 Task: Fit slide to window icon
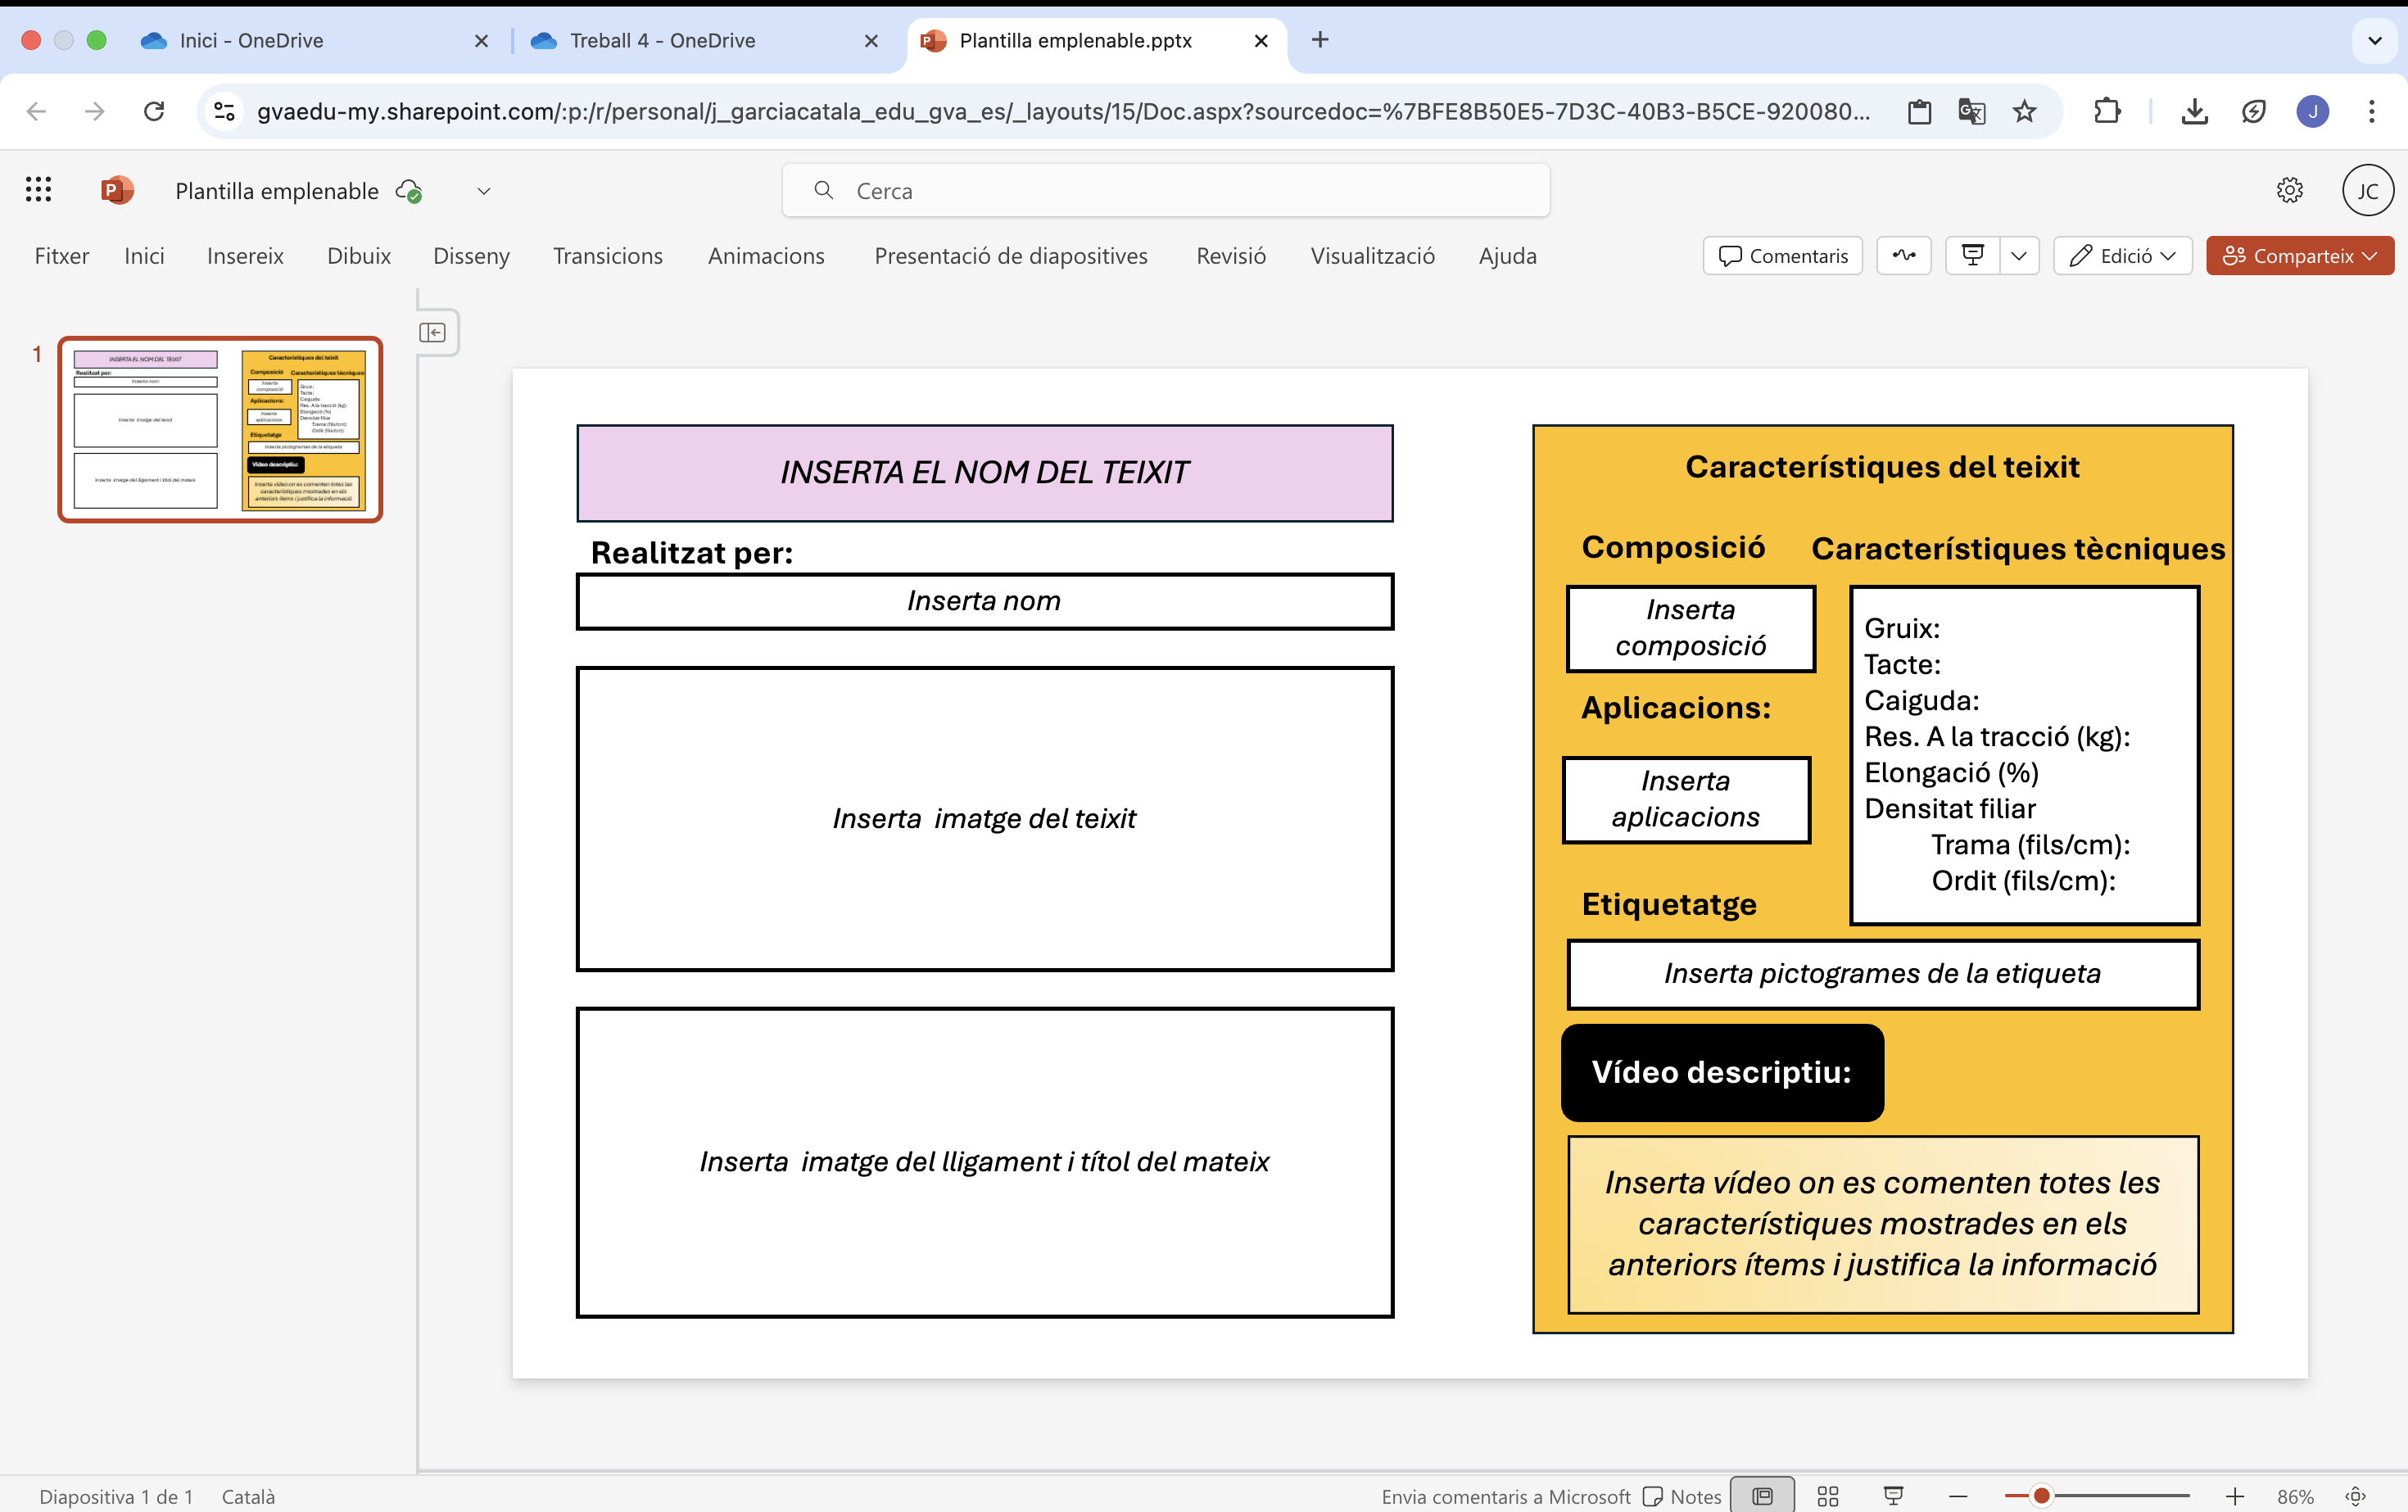pos(2356,1496)
